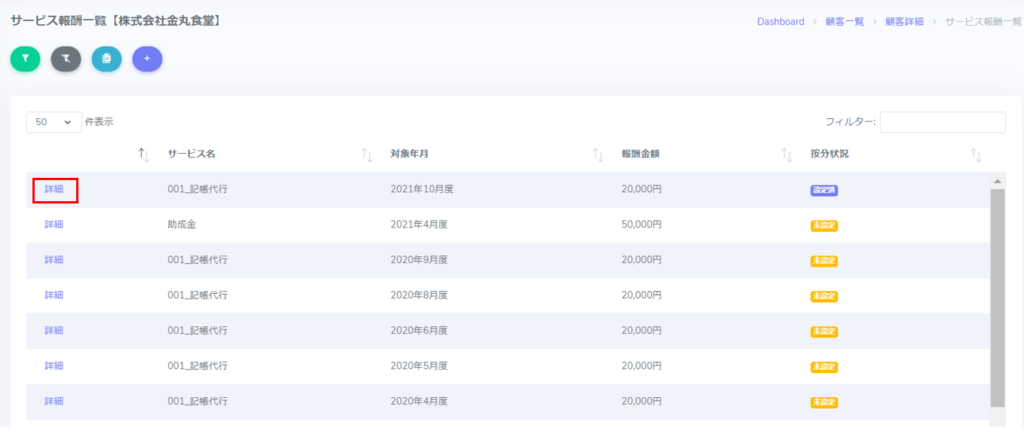The image size is (1024, 428).
Task: Click 未設定 badge in the 助成金 row
Action: 823,225
